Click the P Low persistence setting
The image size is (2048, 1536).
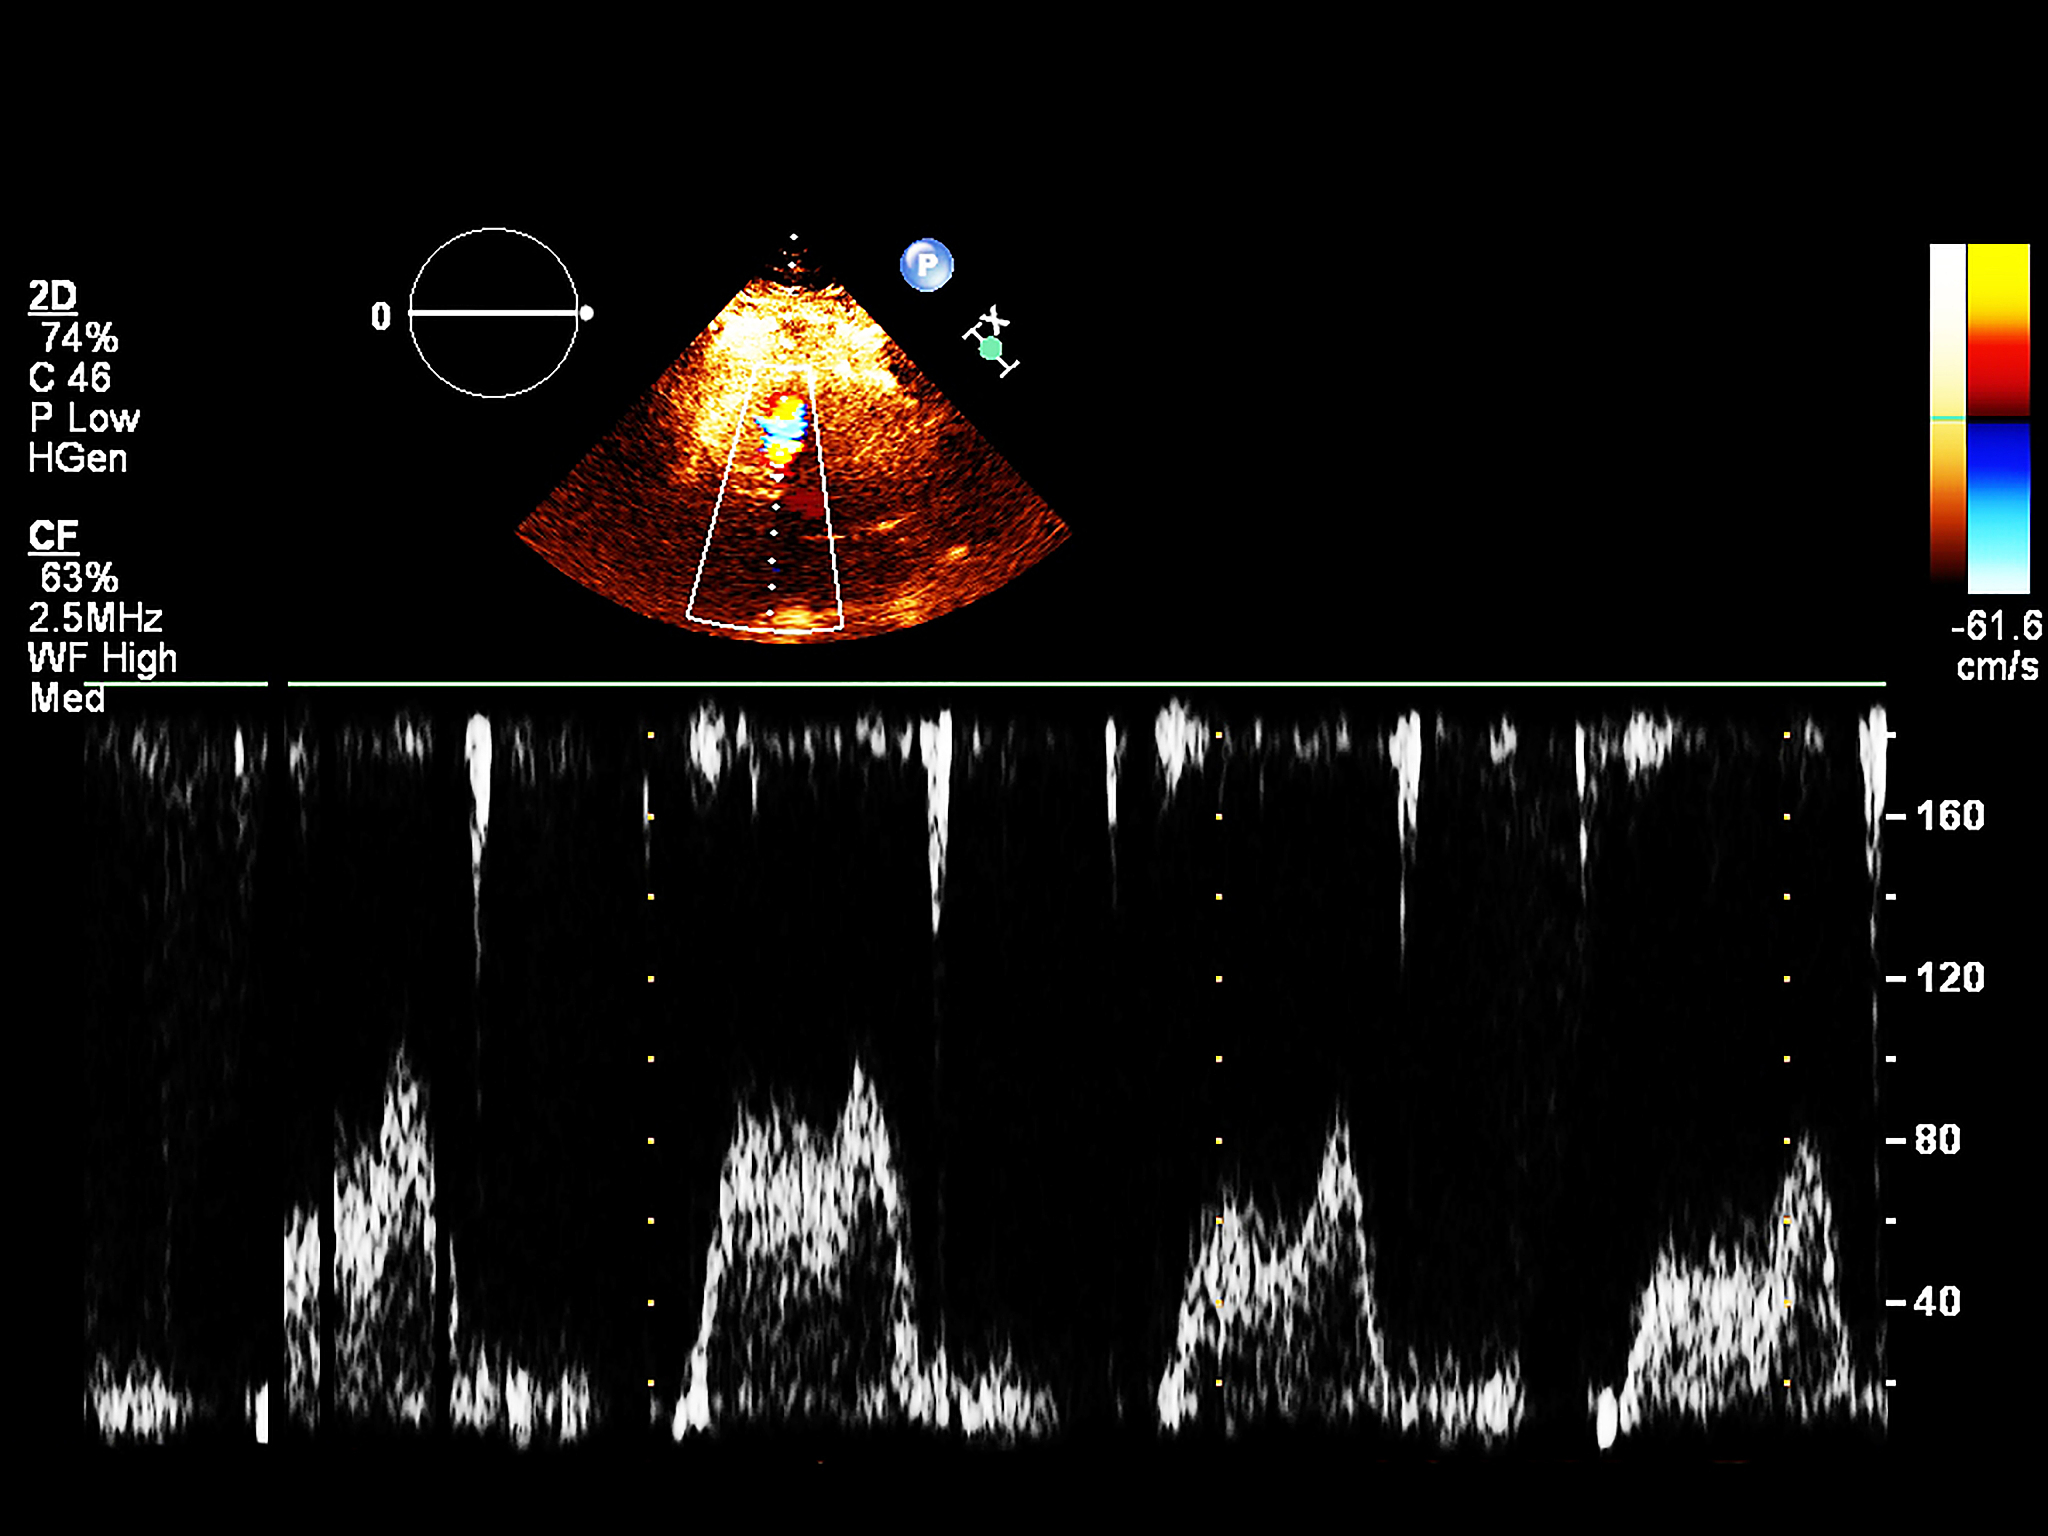tap(85, 418)
